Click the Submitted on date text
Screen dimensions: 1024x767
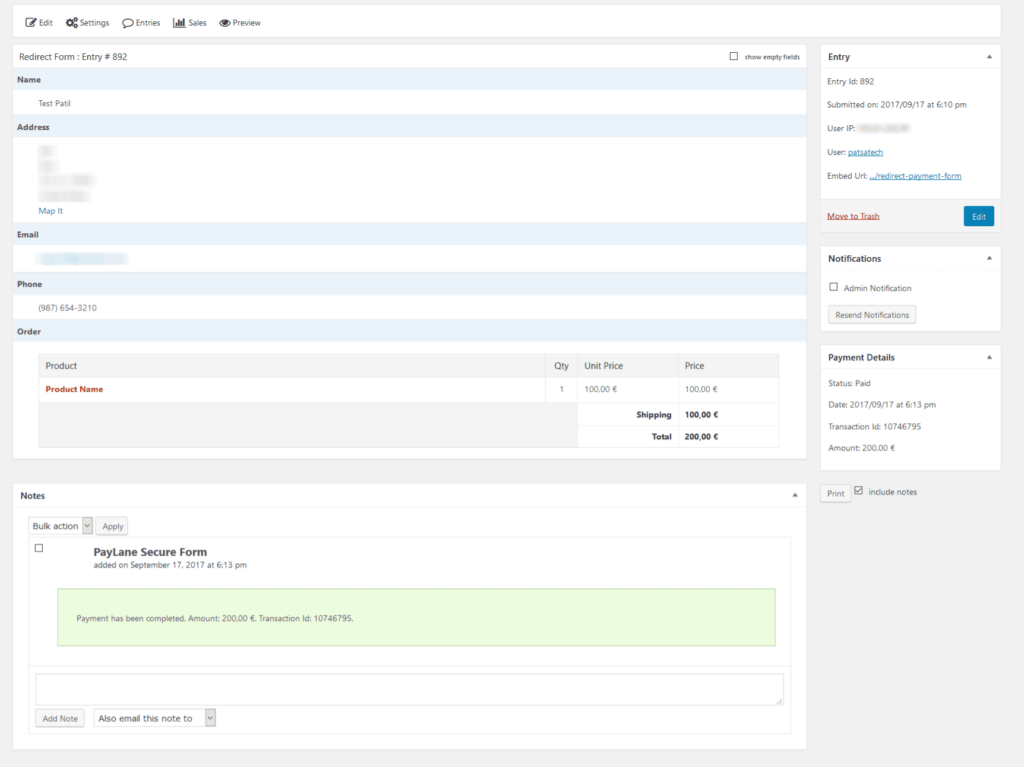(x=897, y=105)
